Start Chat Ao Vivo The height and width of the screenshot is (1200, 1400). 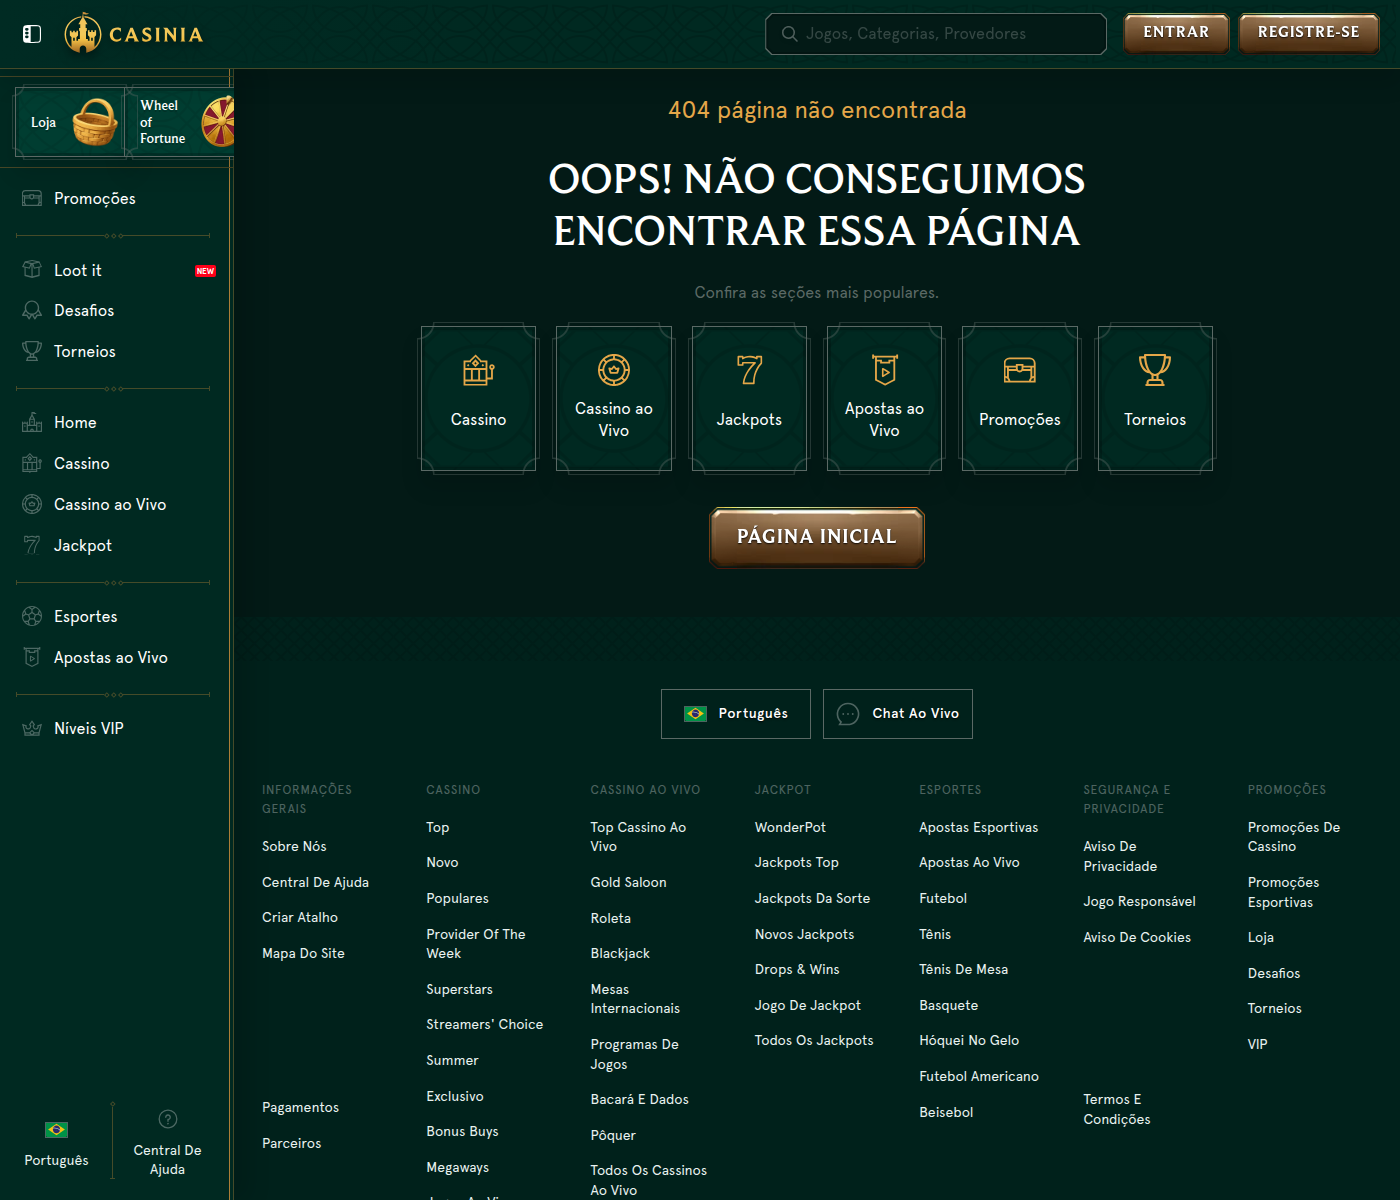(898, 714)
